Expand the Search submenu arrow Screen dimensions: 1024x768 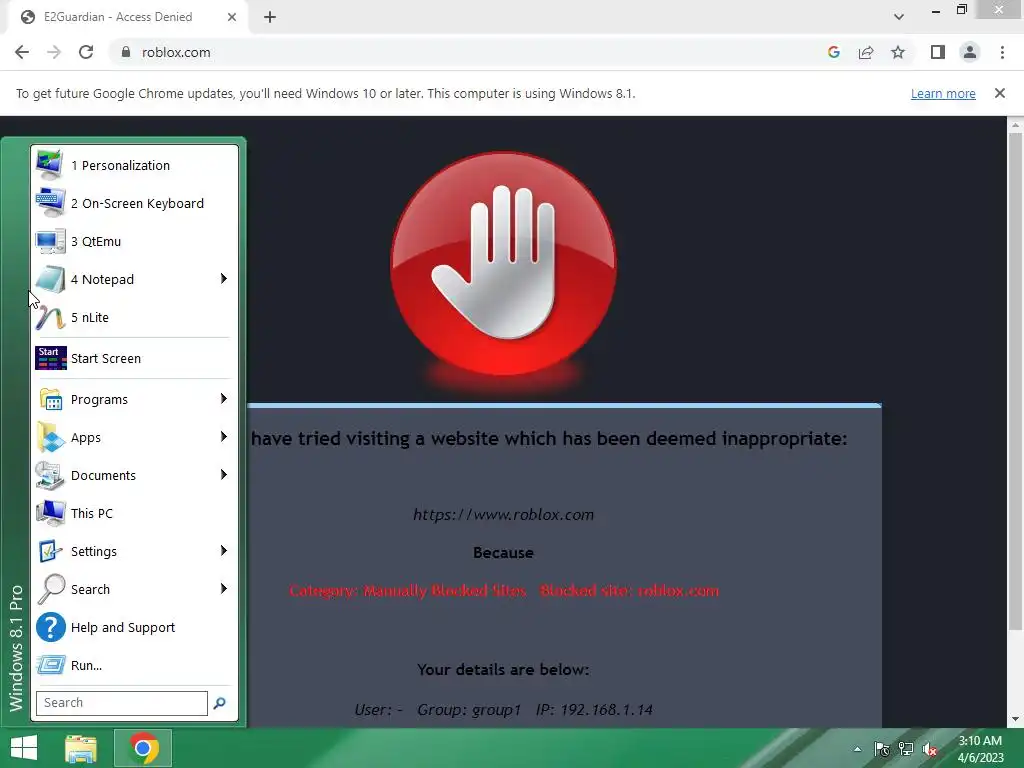[x=224, y=588]
